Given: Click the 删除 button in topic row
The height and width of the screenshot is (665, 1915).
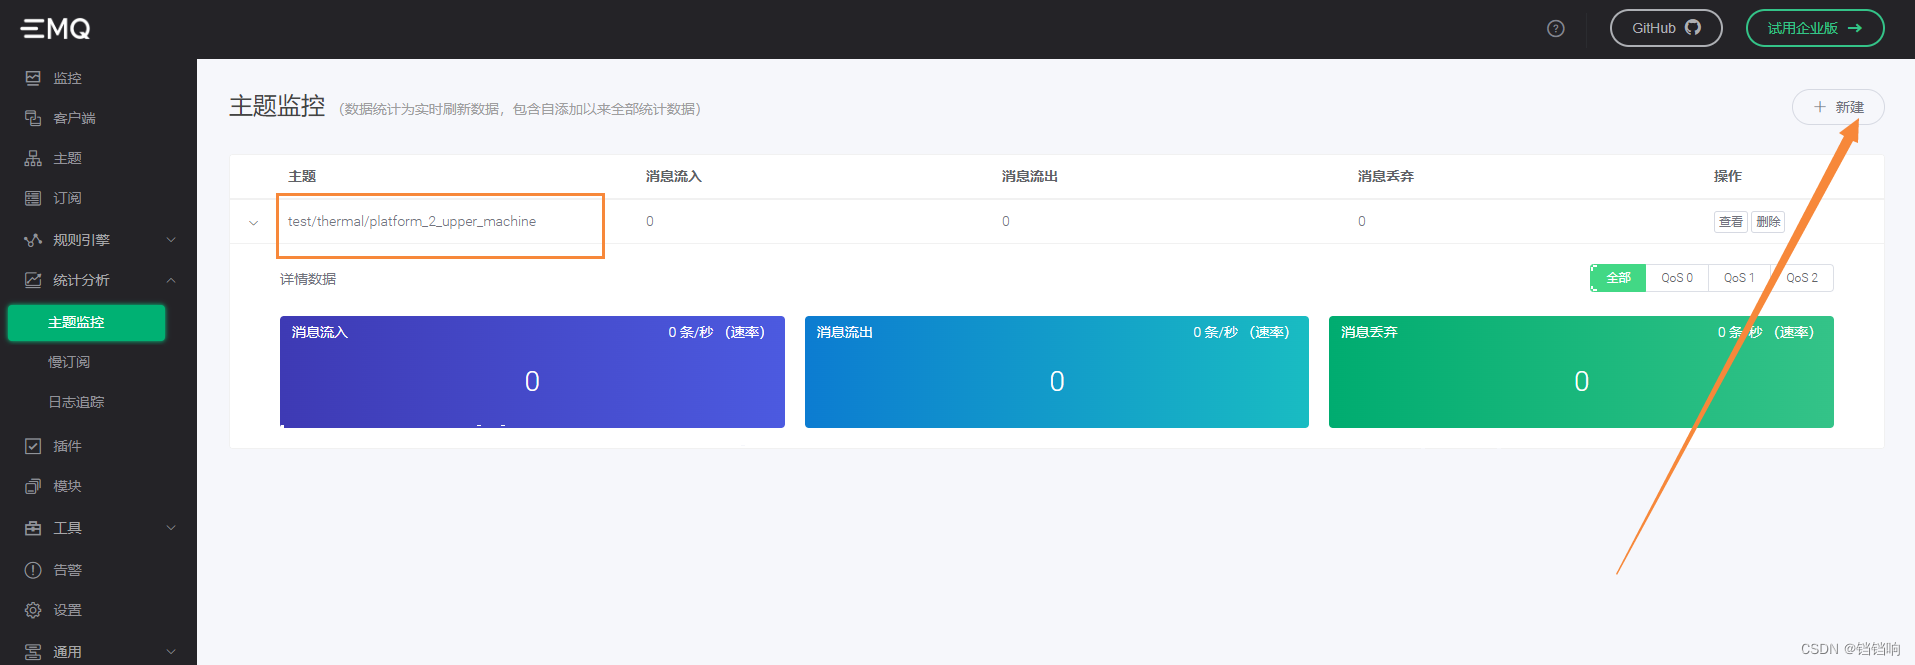Looking at the screenshot, I should pyautogui.click(x=1768, y=222).
